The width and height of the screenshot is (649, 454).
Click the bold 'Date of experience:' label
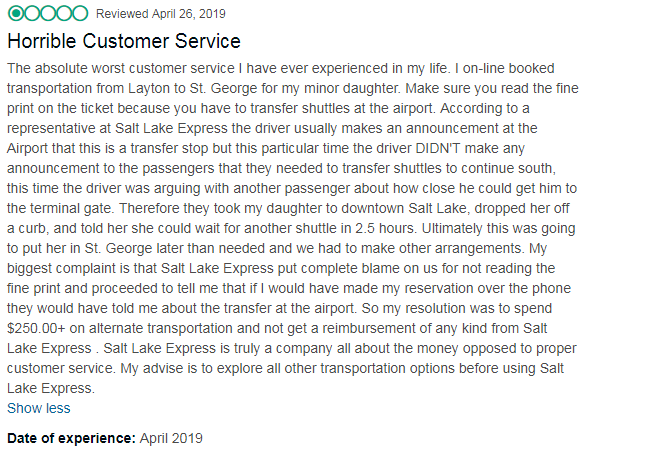click(71, 438)
